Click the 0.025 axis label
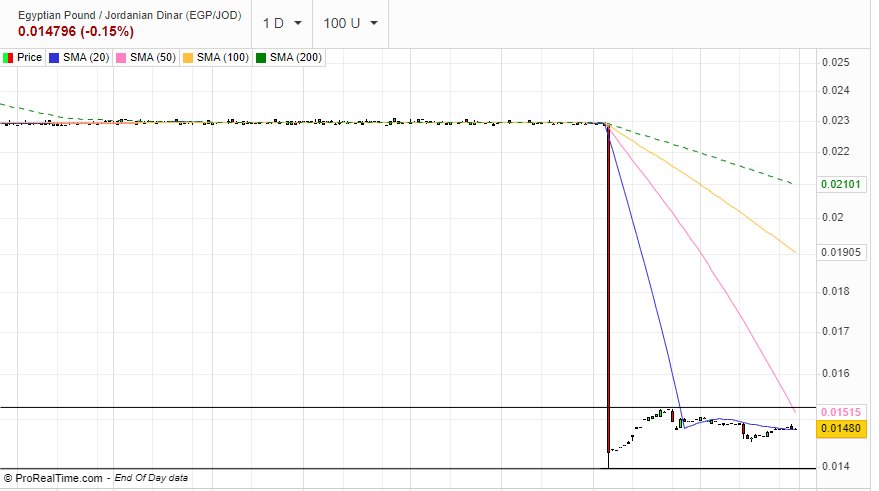 pyautogui.click(x=835, y=62)
